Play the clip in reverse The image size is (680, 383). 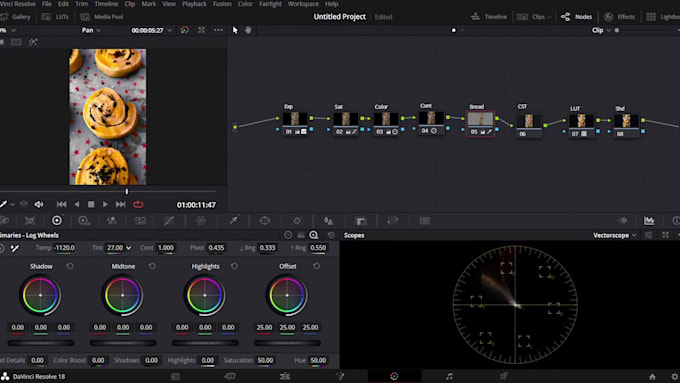tap(77, 204)
